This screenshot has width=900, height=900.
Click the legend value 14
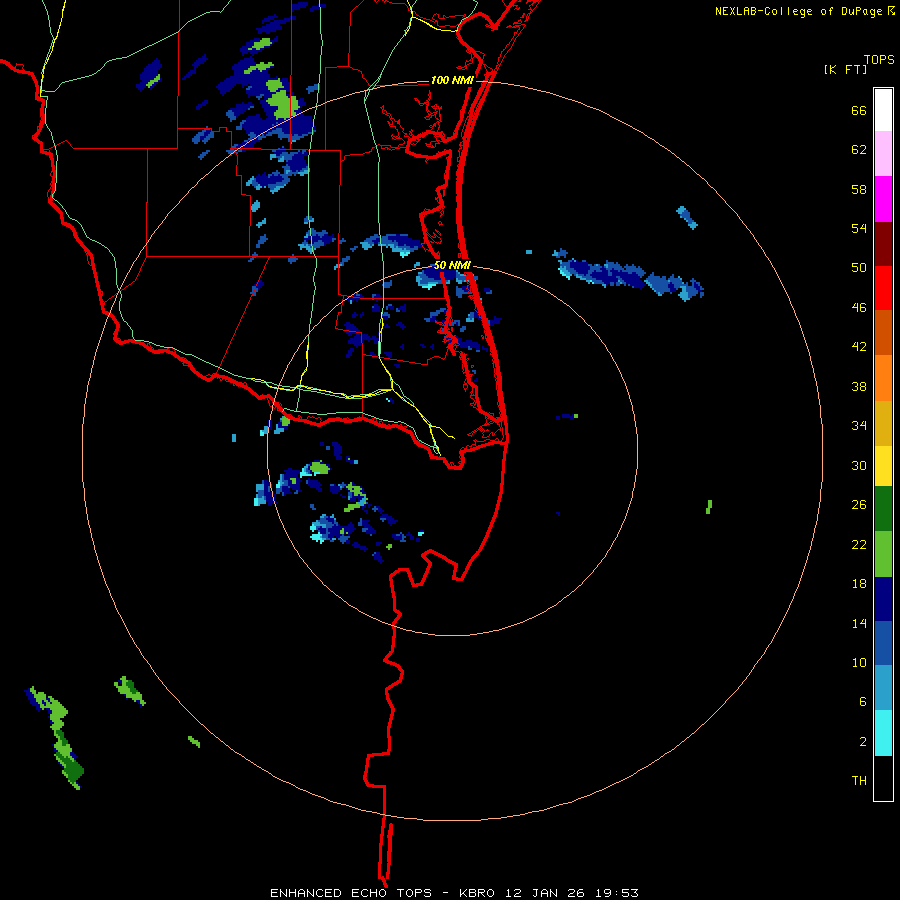859,623
